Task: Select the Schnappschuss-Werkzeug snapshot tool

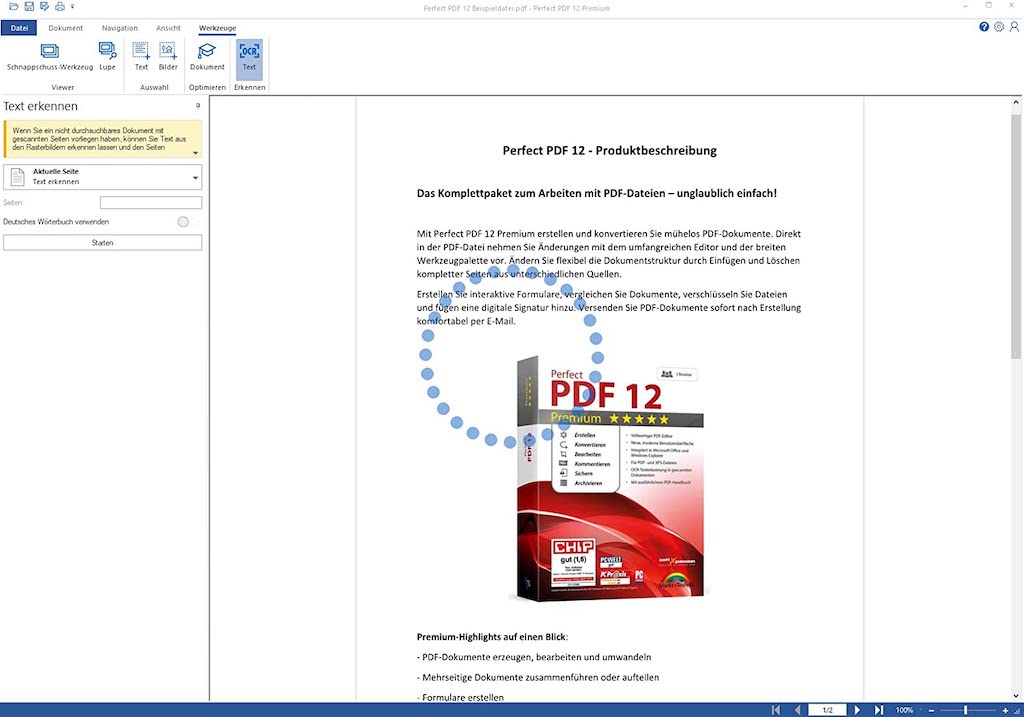Action: pos(49,56)
